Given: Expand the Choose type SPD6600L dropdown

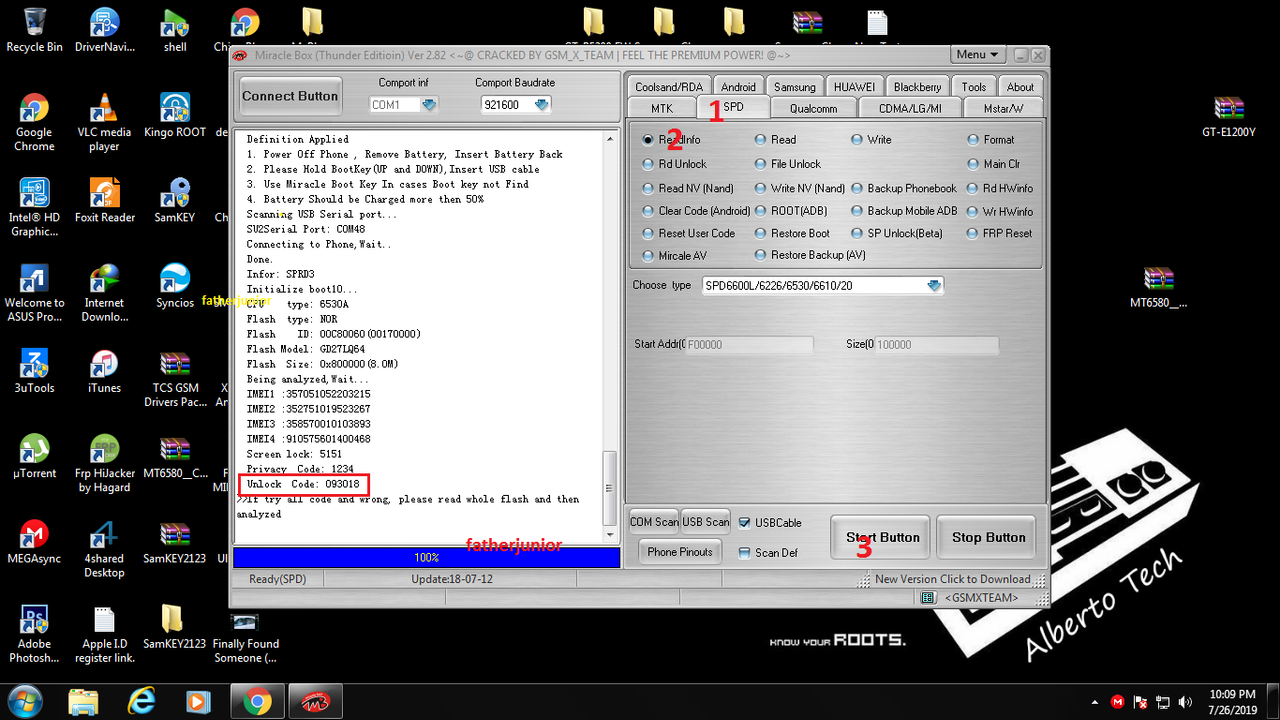Looking at the screenshot, I should click(x=934, y=286).
